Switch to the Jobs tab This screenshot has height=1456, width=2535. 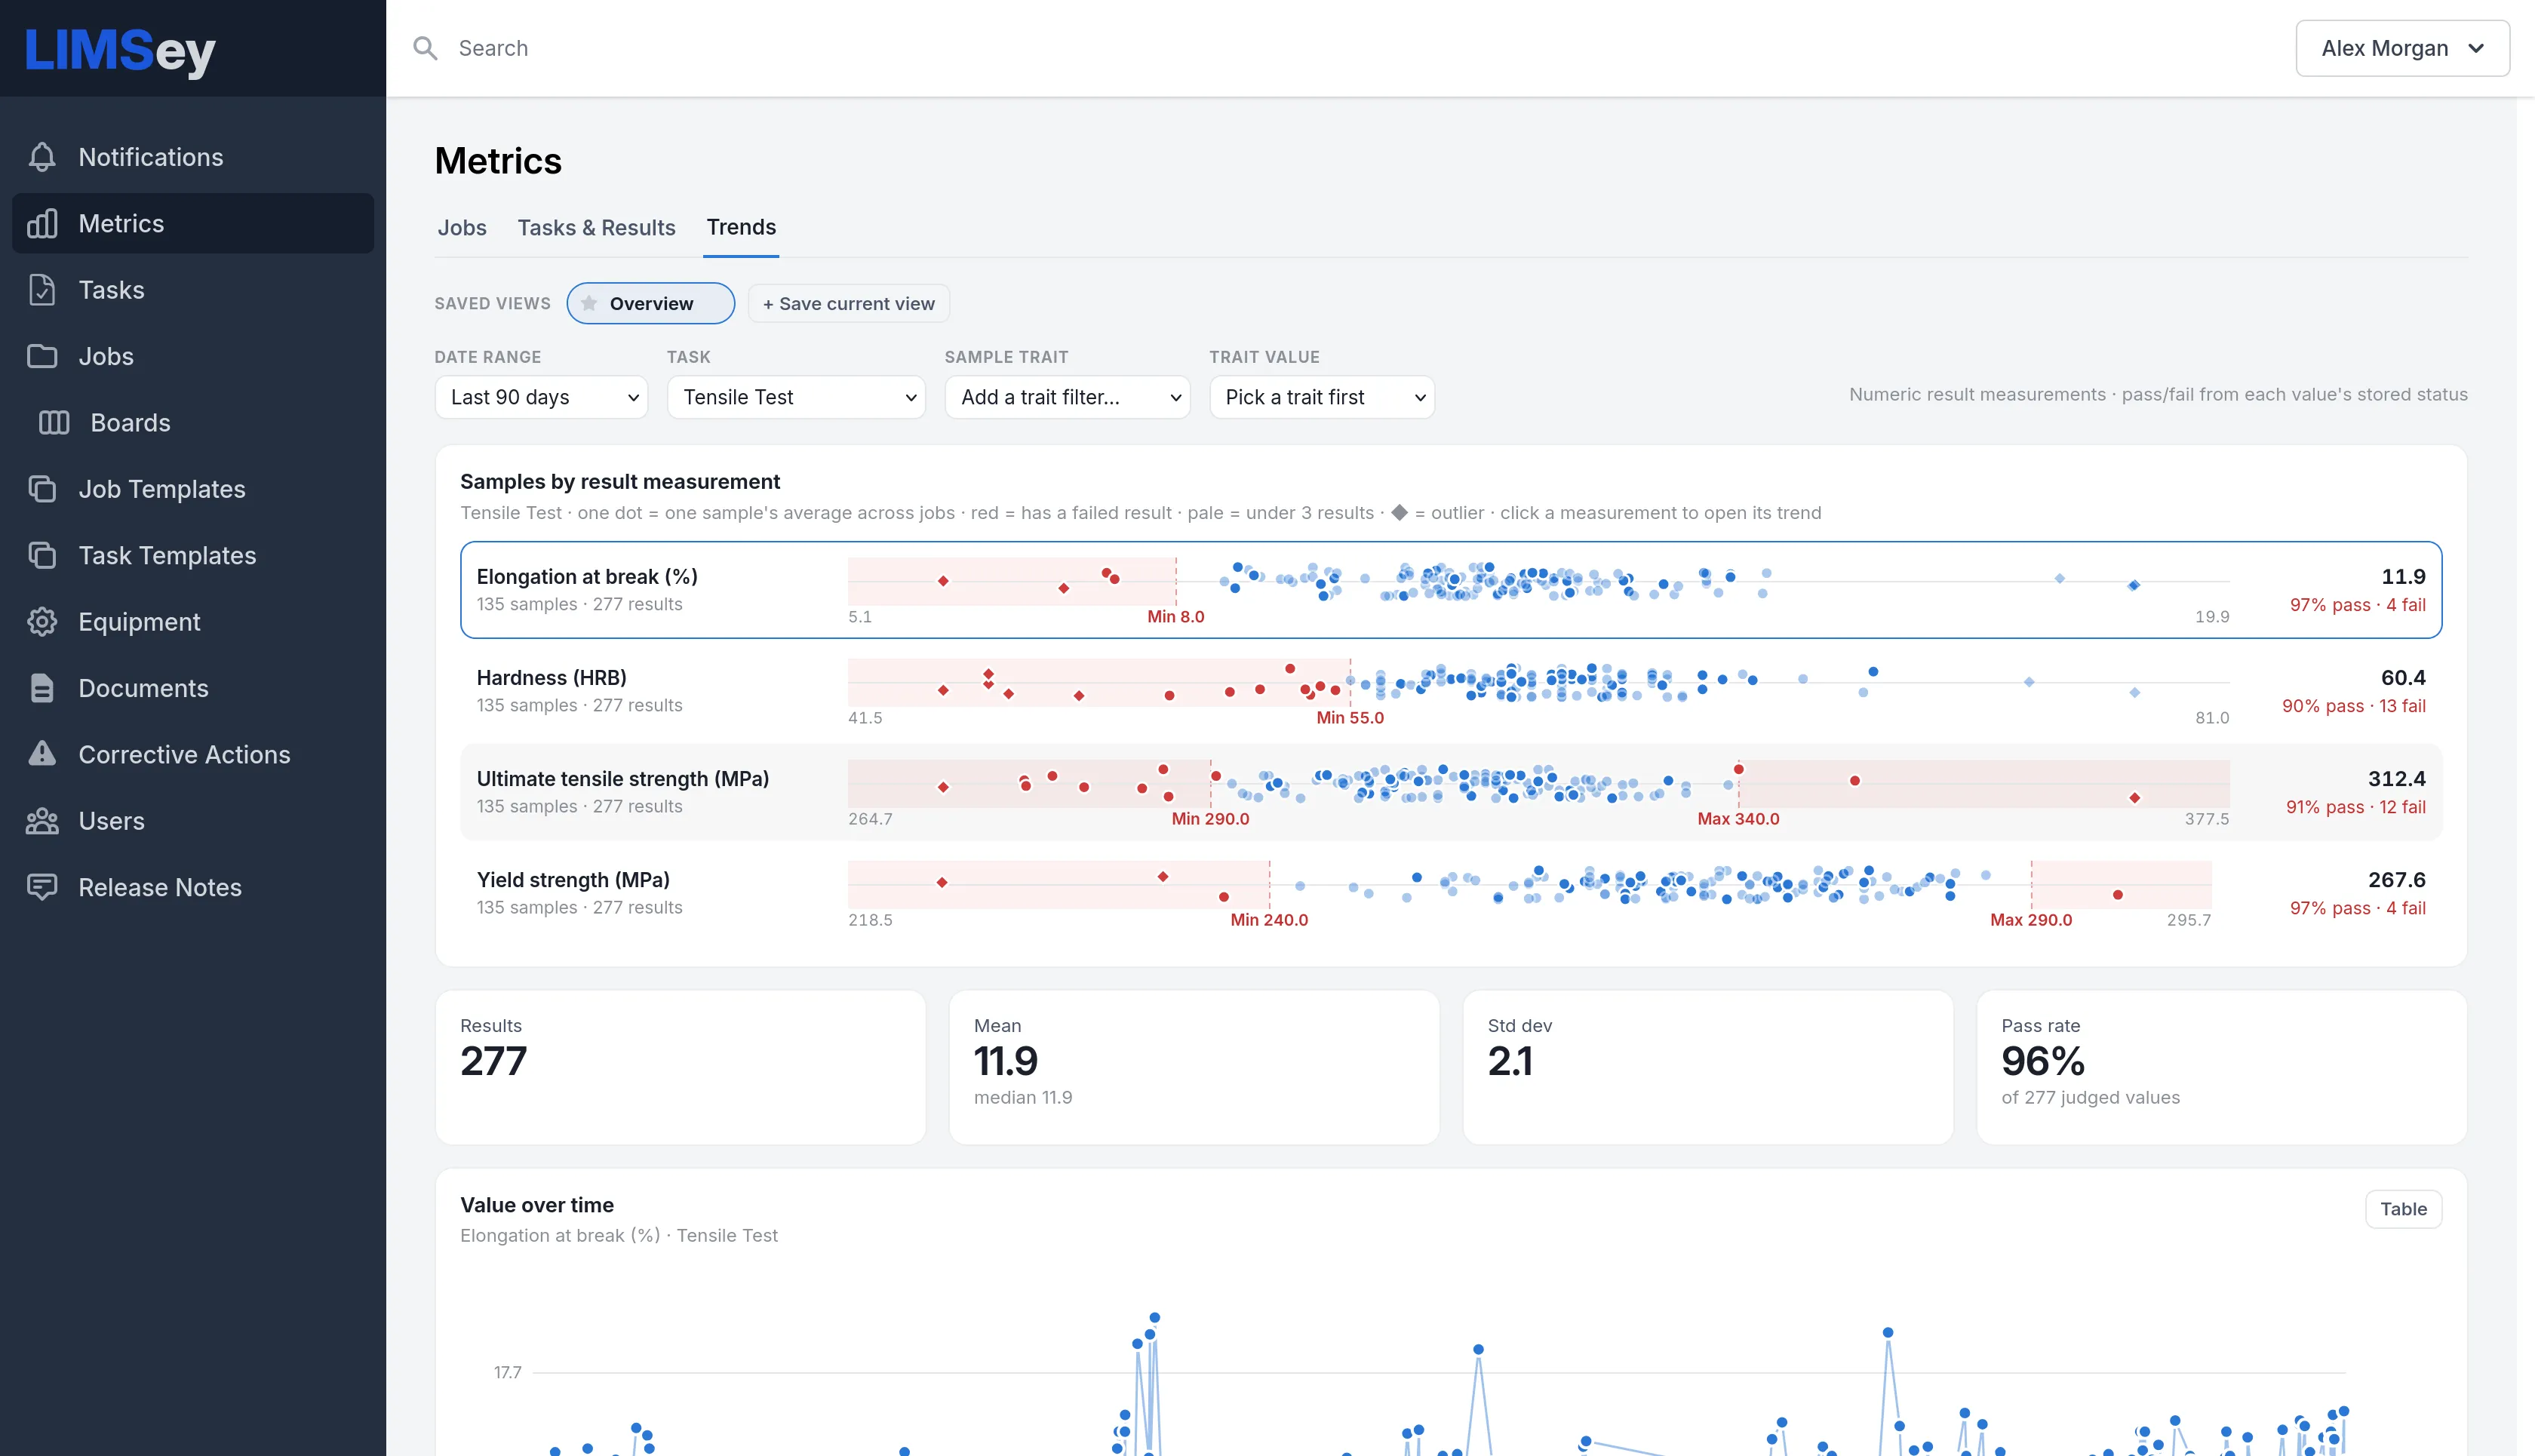tap(462, 228)
